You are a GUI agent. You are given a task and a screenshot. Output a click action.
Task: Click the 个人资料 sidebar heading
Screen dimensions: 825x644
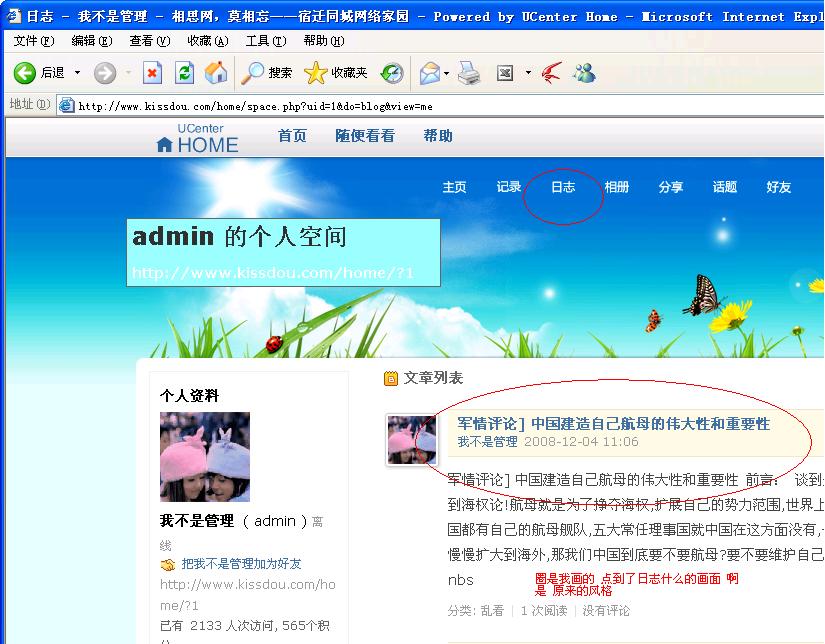tap(189, 396)
